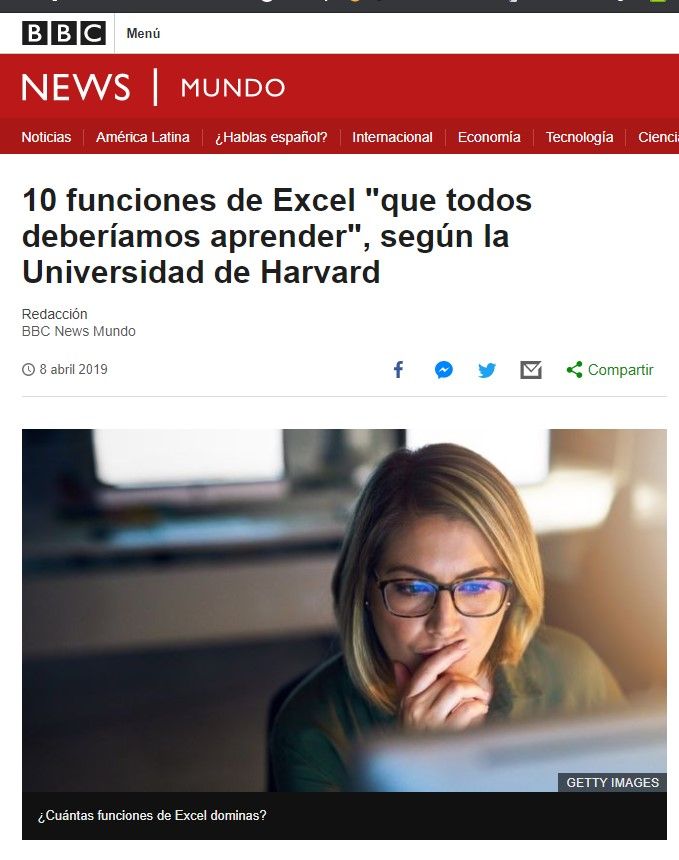The height and width of the screenshot is (860, 679).
Task: Open the Economía section
Action: [x=489, y=137]
